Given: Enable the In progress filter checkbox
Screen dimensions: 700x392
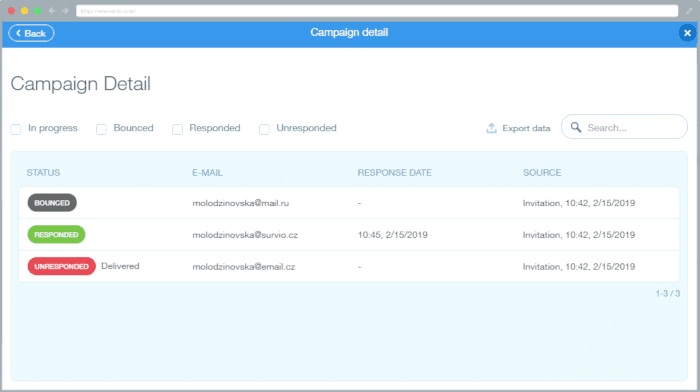Looking at the screenshot, I should 16,129.
